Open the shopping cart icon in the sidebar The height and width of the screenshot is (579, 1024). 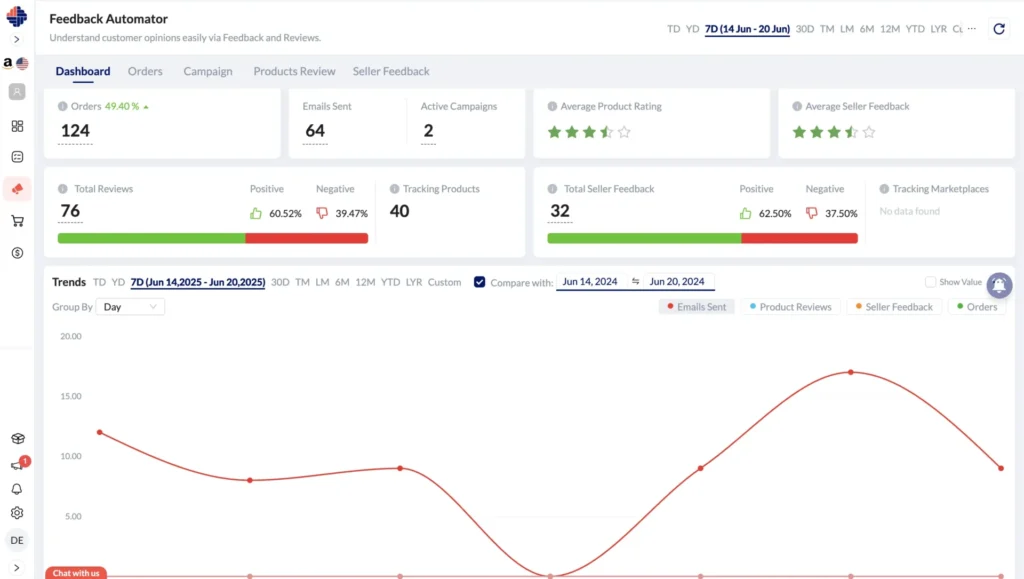[18, 221]
